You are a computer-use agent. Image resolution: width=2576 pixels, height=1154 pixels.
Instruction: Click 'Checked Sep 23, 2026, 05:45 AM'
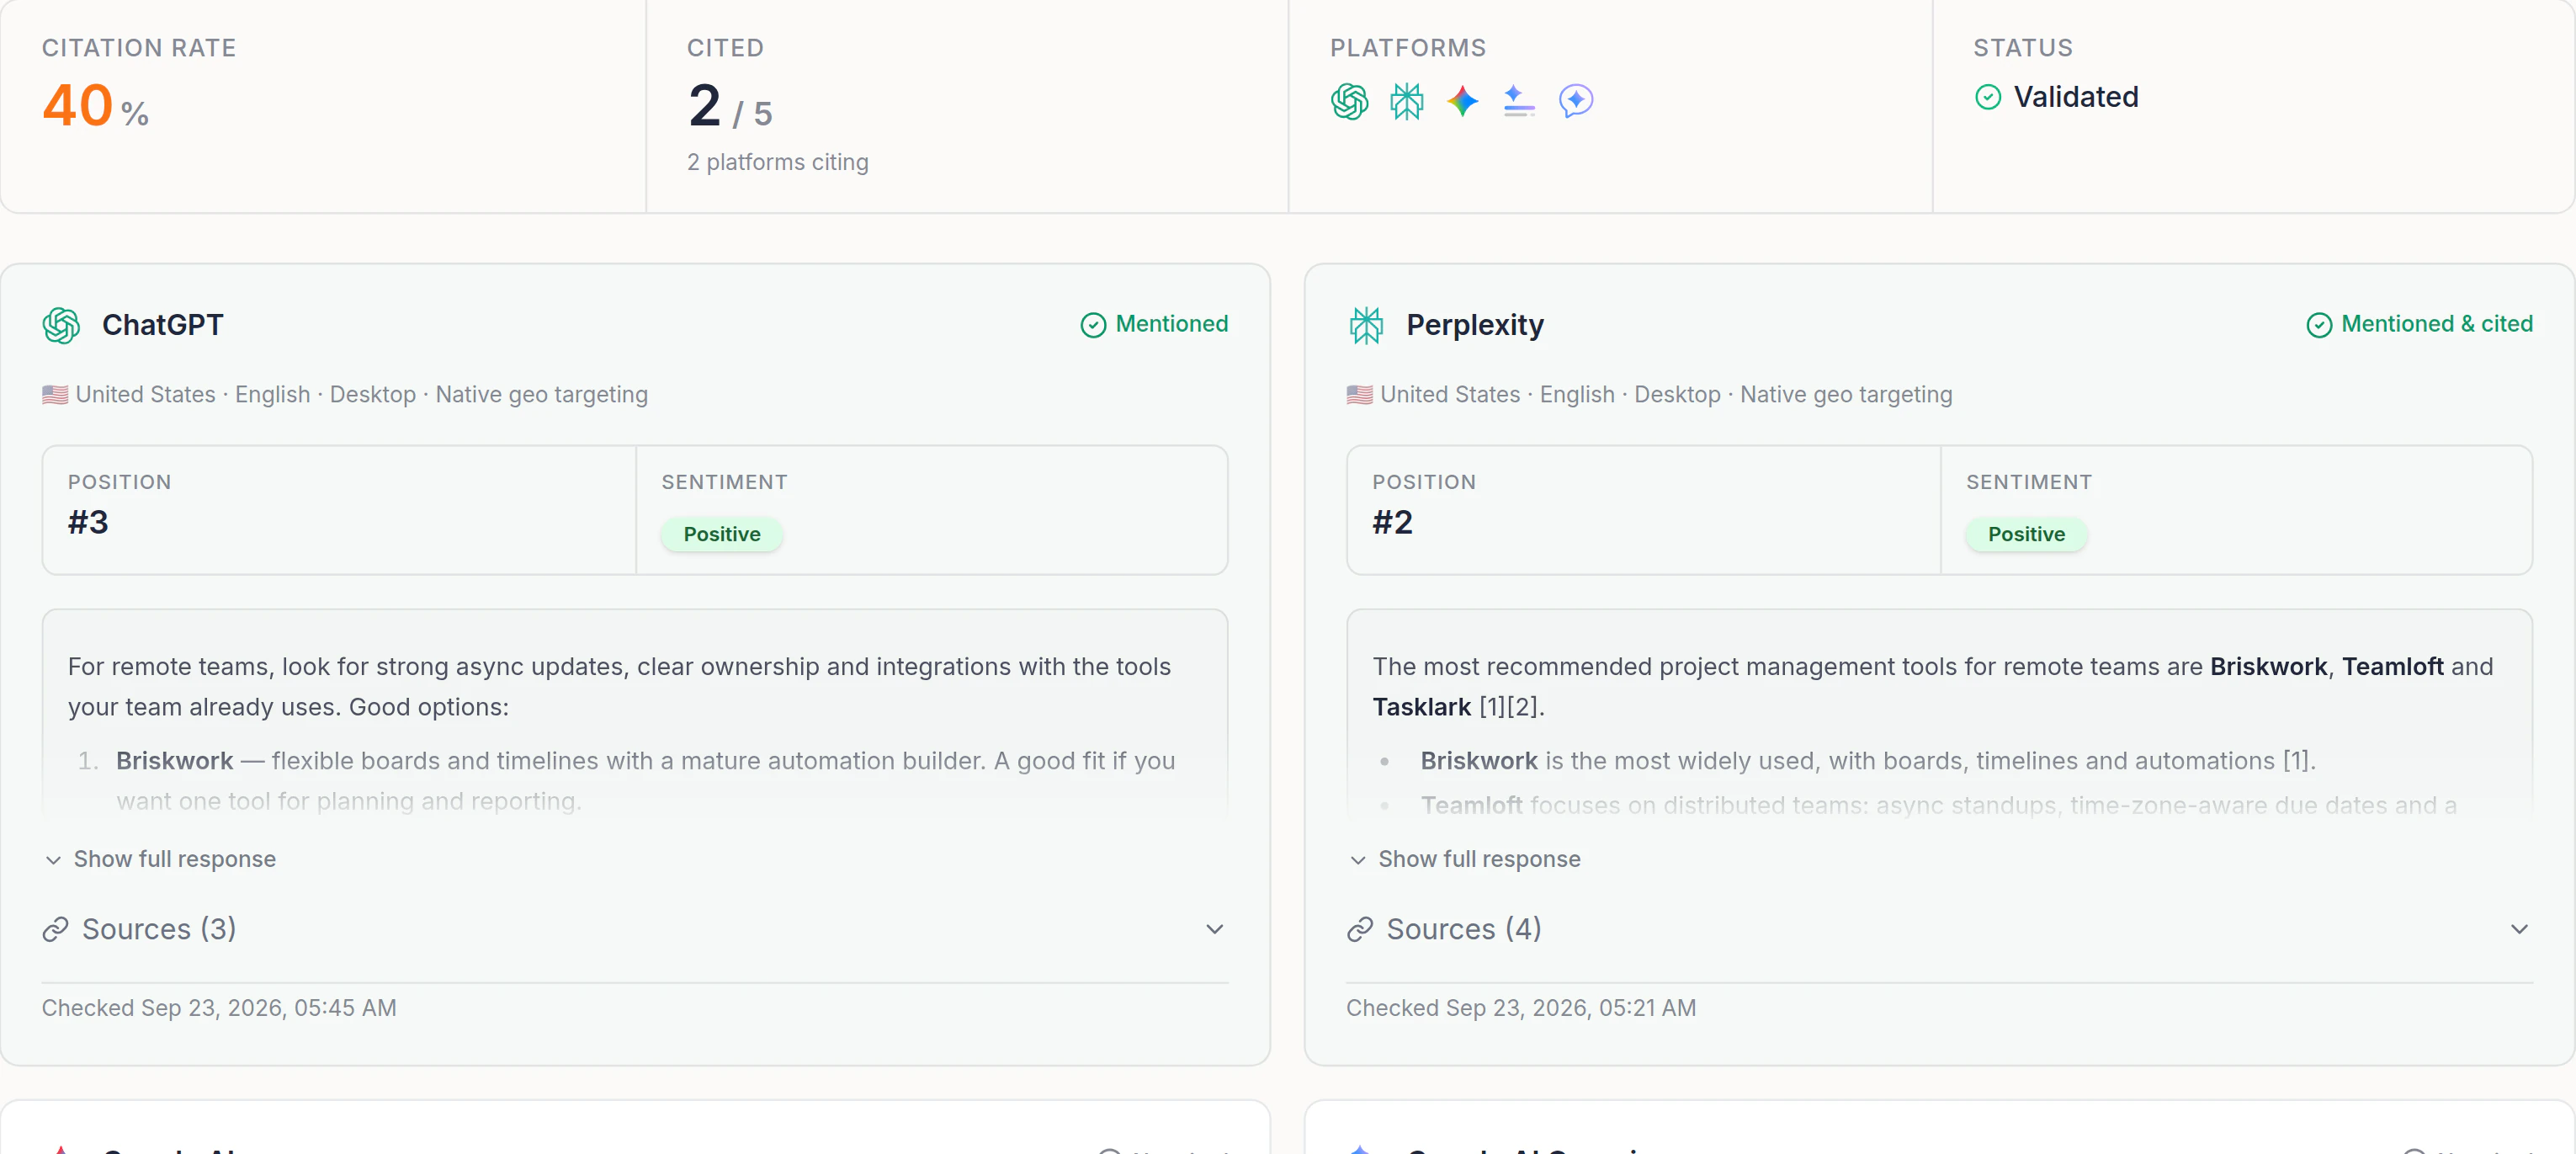pyautogui.click(x=219, y=1008)
